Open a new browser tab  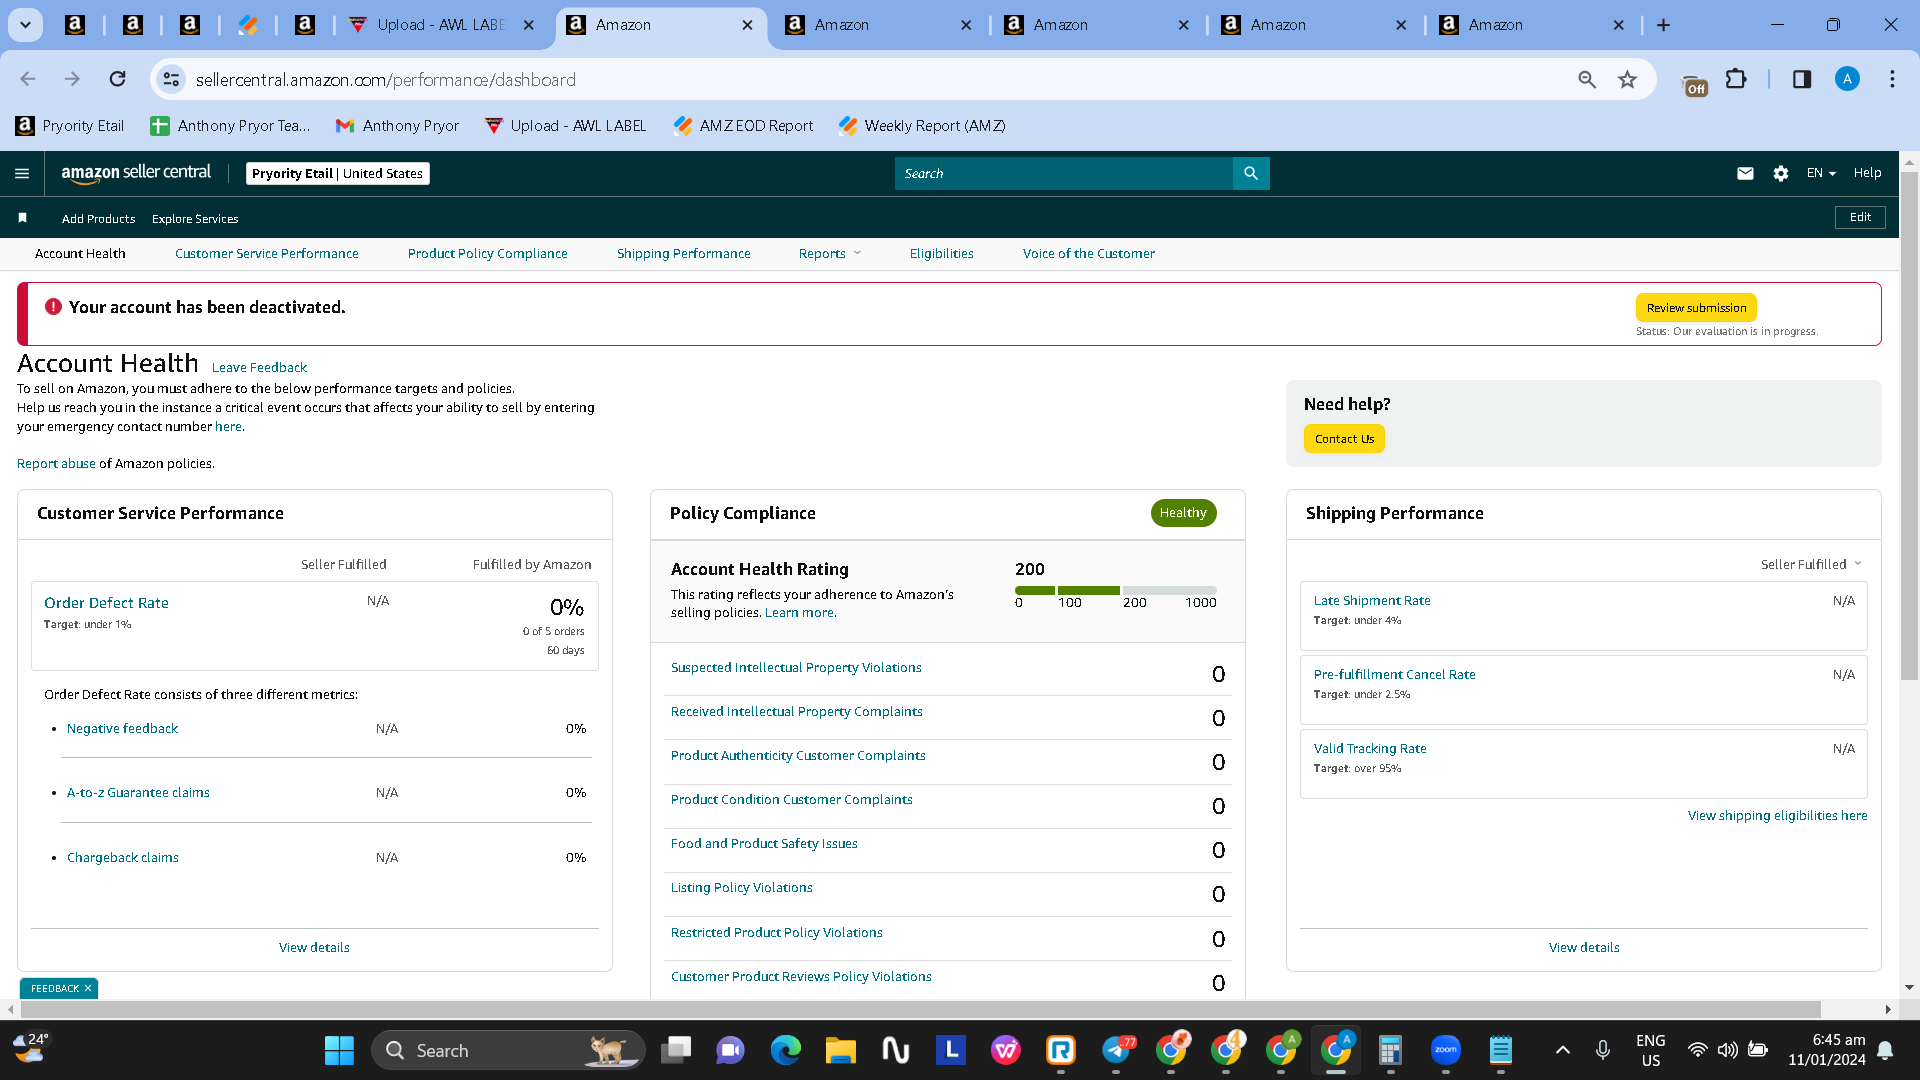[1664, 25]
